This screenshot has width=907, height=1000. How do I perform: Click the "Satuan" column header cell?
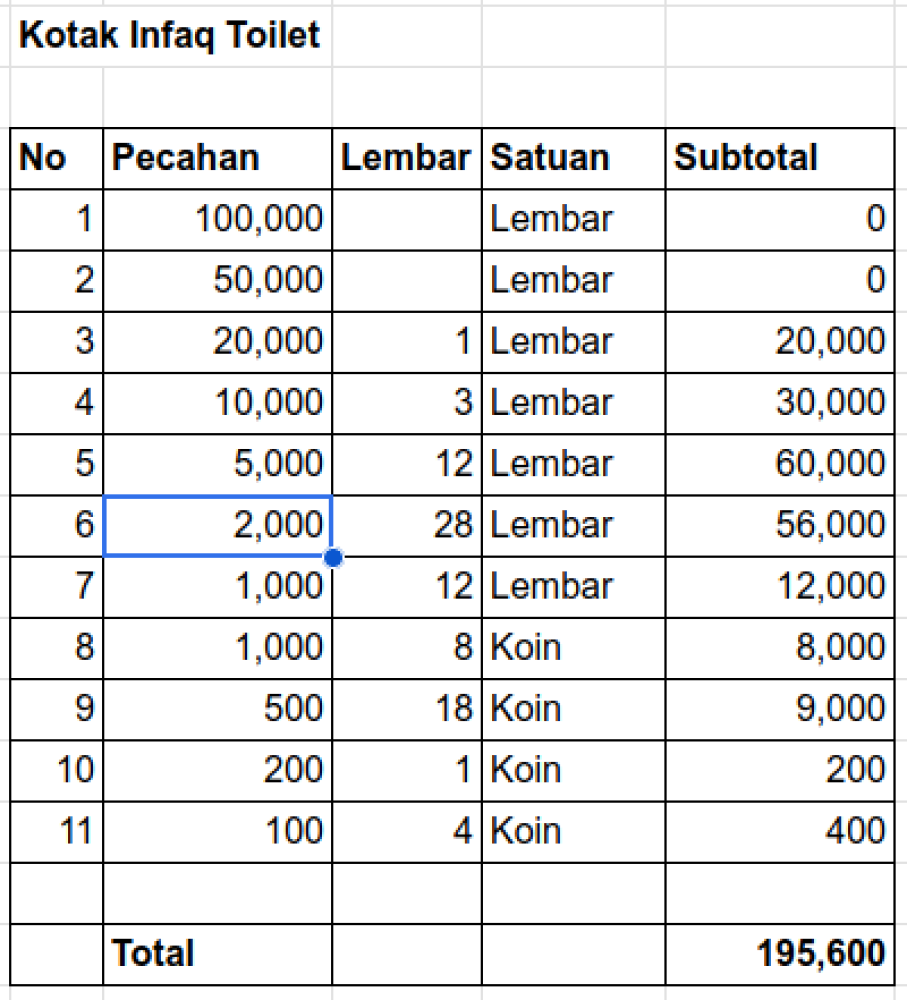point(573,158)
